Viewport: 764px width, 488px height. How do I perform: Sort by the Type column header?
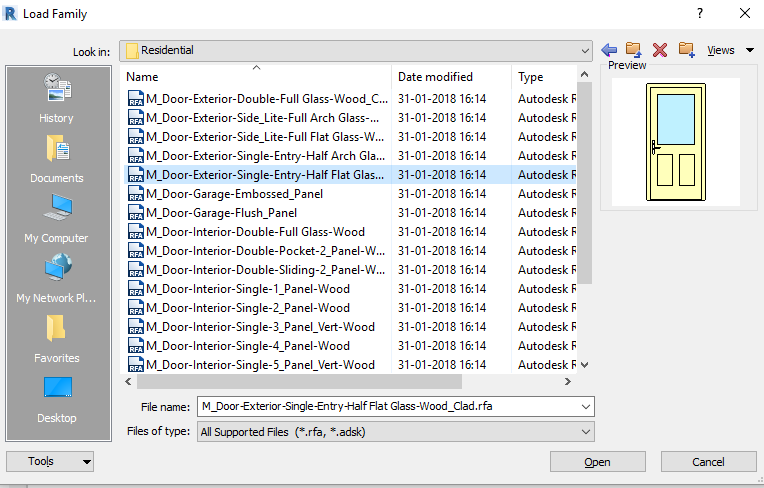point(544,76)
